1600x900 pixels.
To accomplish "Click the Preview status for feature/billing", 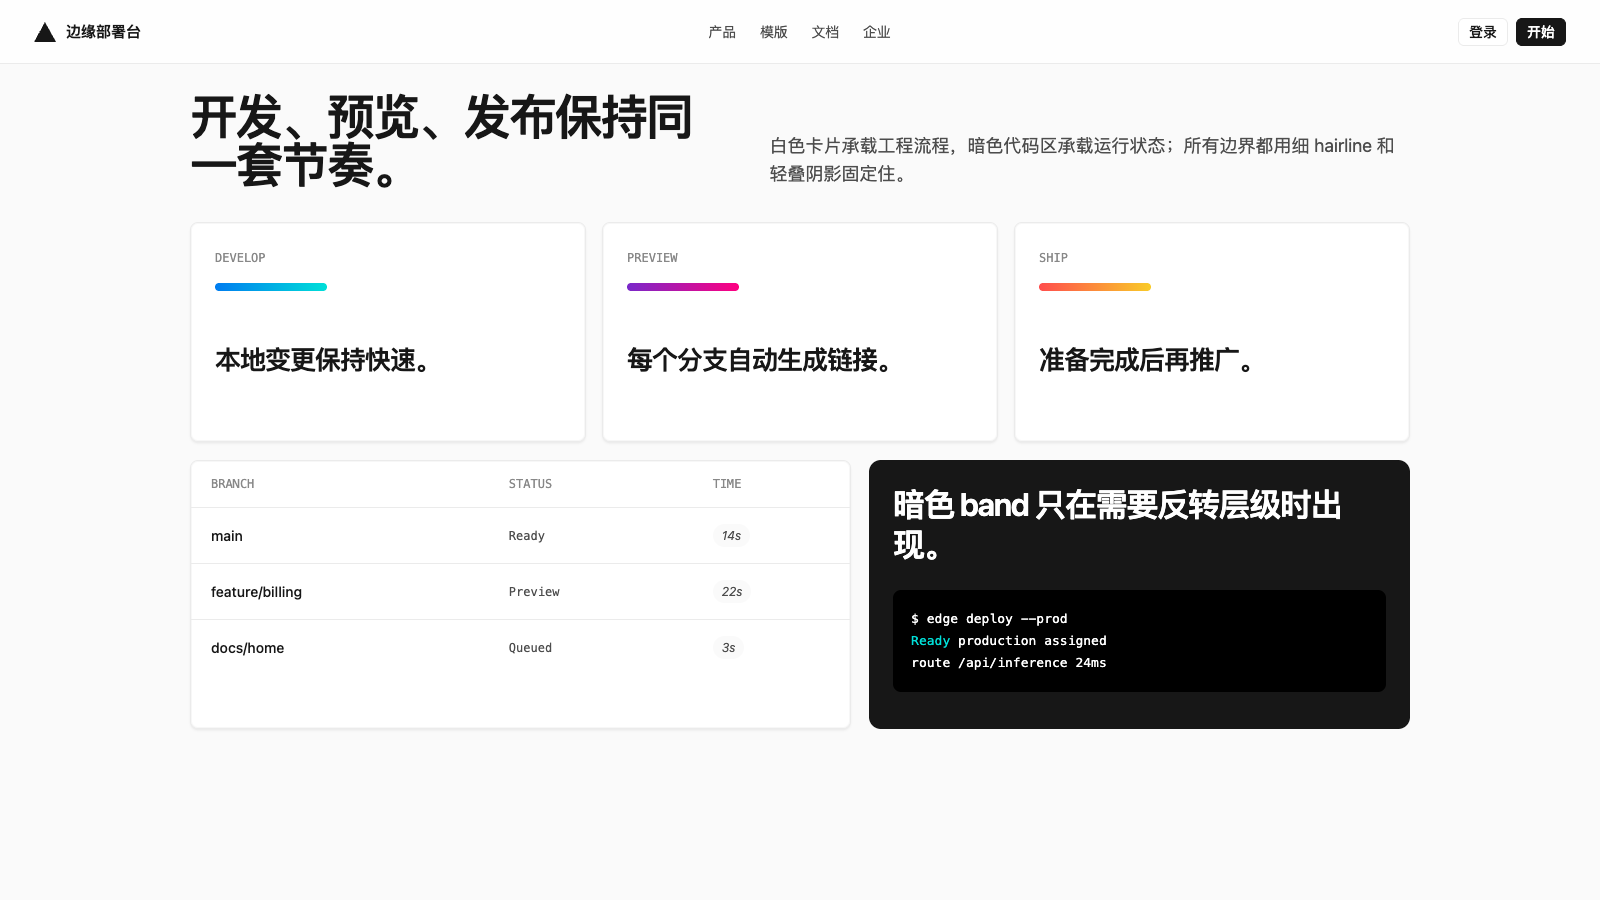I will pyautogui.click(x=534, y=592).
